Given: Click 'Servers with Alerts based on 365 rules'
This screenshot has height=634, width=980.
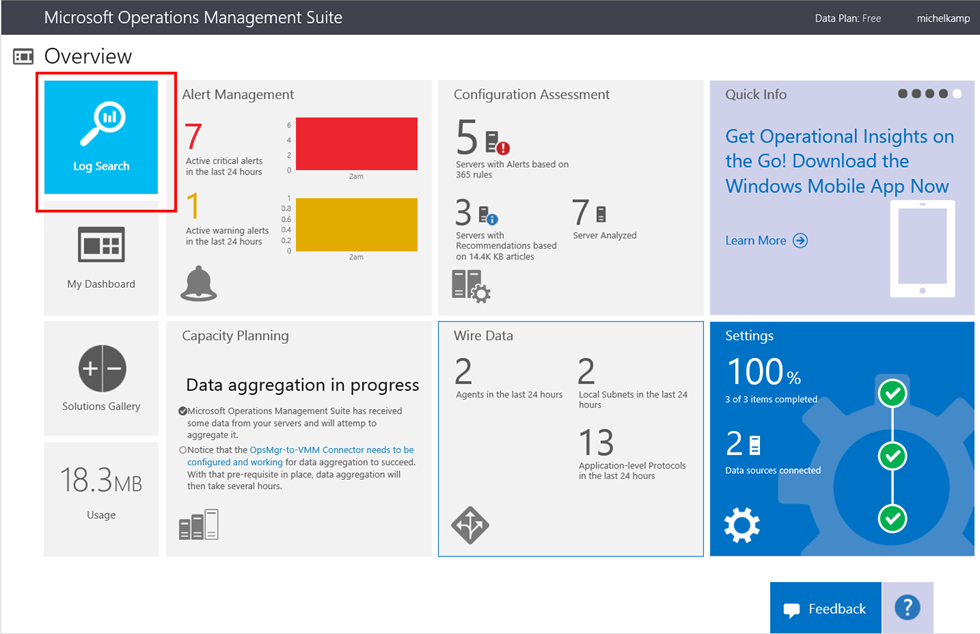Looking at the screenshot, I should (x=512, y=169).
